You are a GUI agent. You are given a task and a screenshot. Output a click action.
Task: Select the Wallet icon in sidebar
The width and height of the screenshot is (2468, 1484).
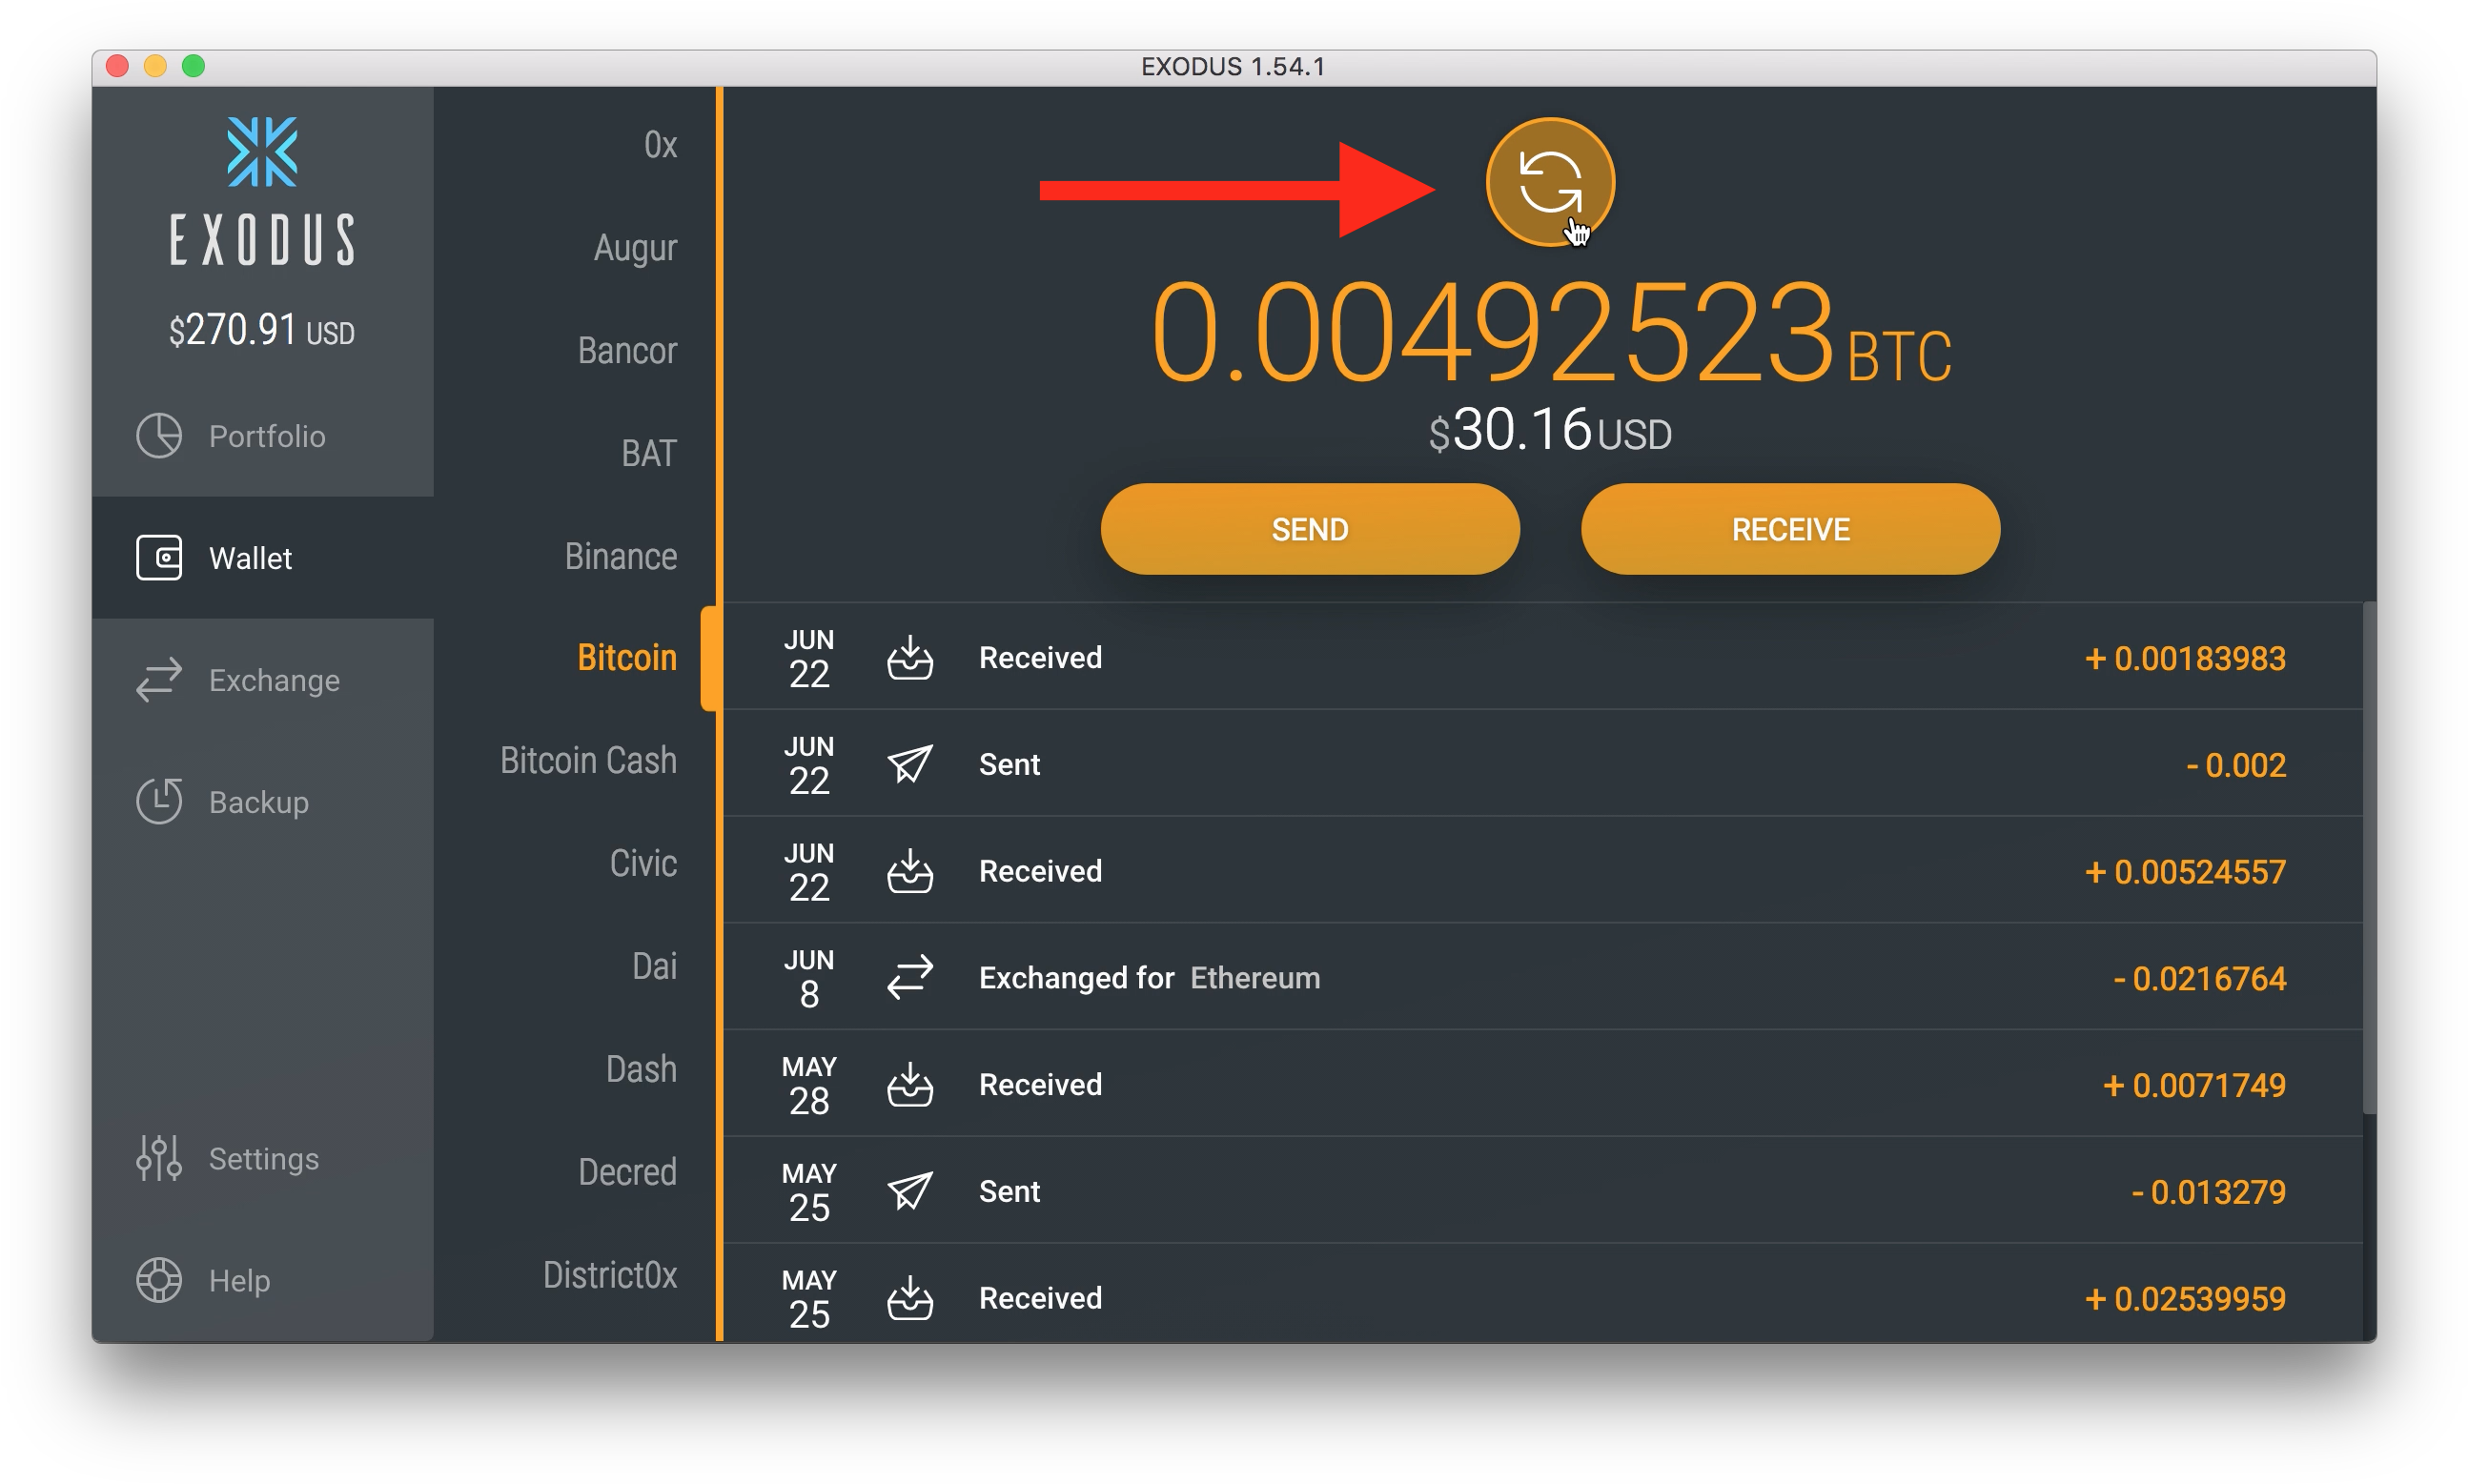[159, 557]
